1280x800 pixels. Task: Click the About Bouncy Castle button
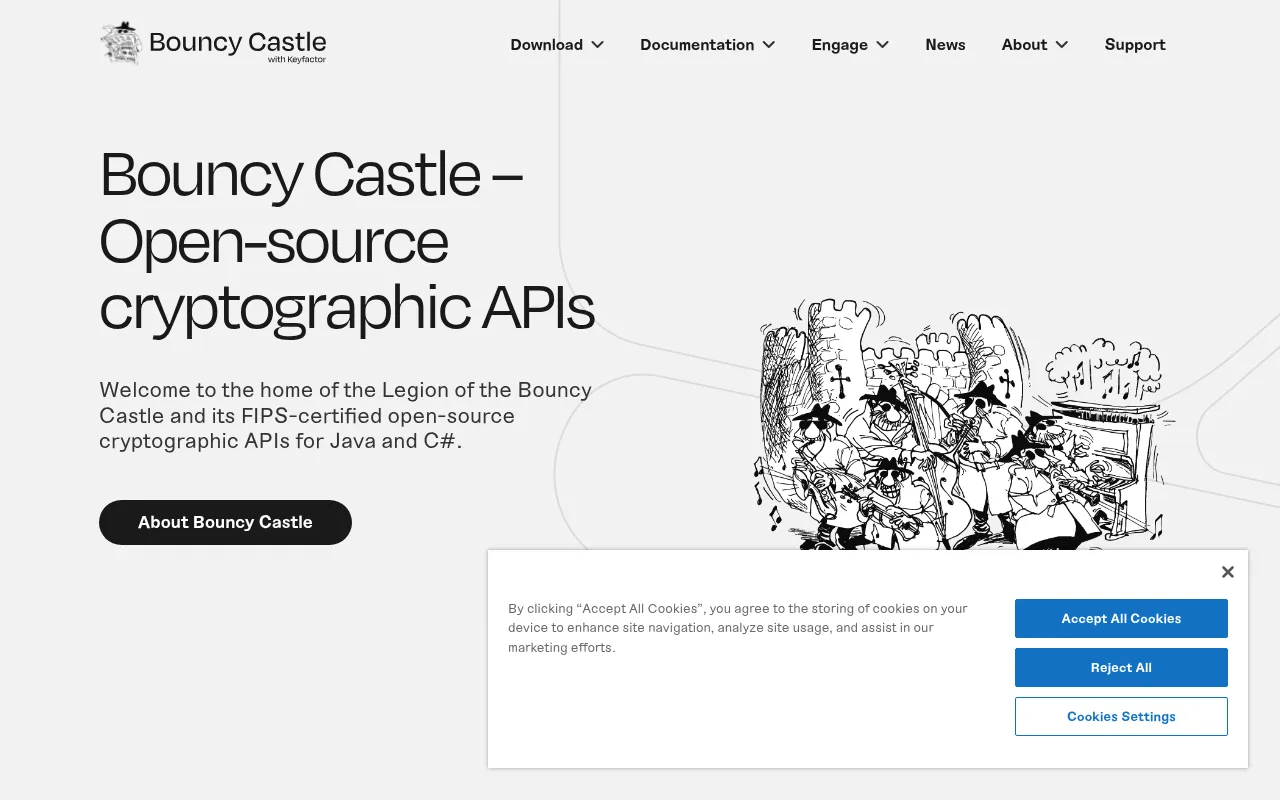[x=225, y=522]
